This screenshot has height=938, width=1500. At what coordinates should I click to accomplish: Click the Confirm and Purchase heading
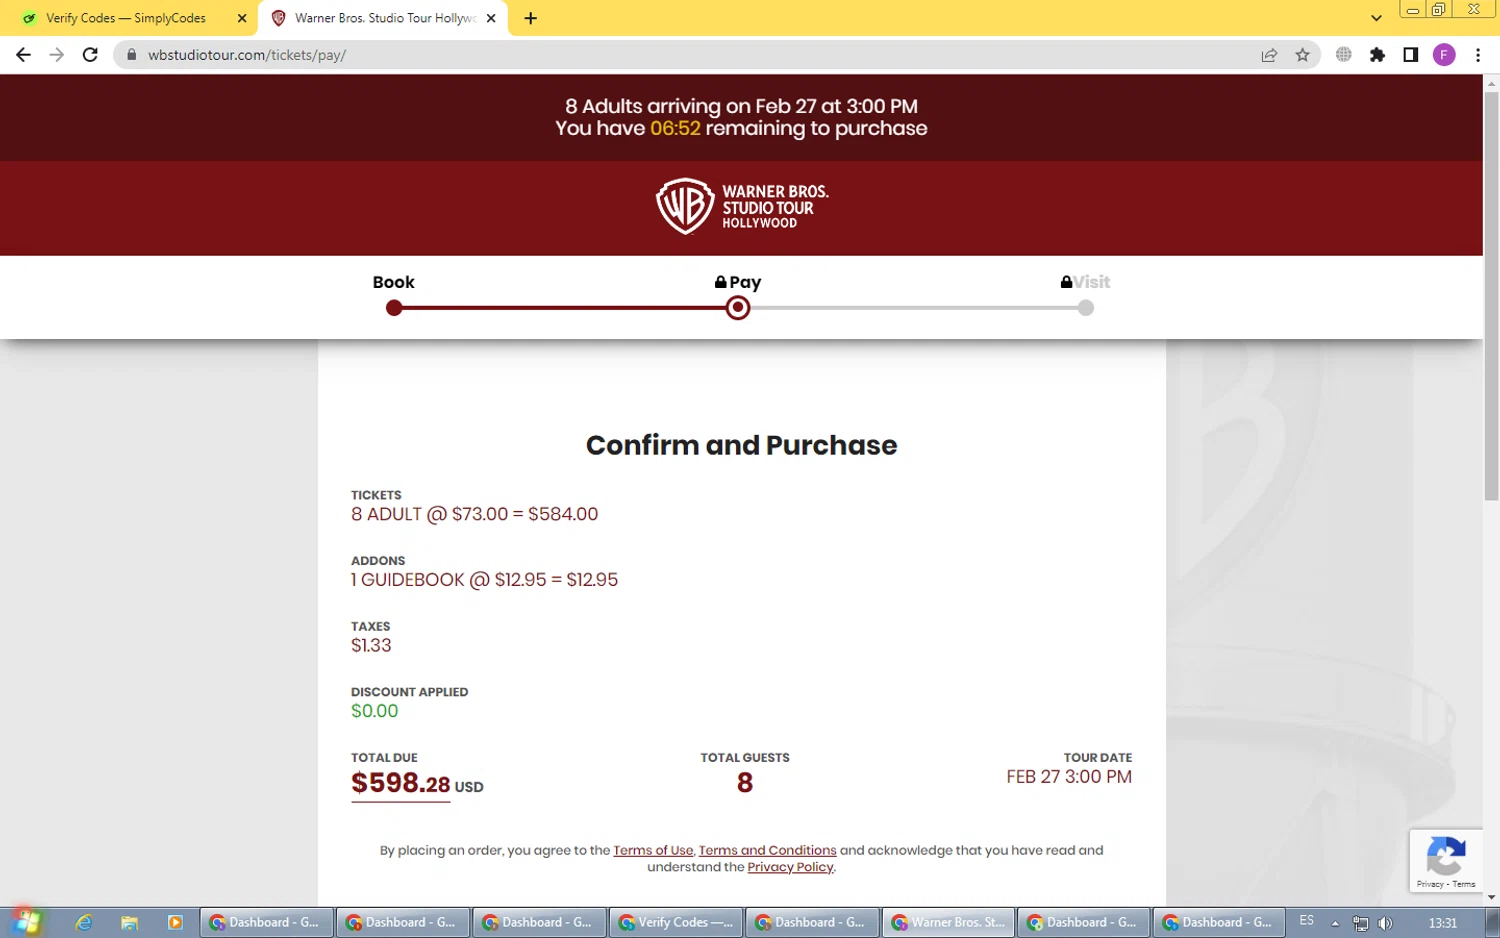tap(741, 445)
